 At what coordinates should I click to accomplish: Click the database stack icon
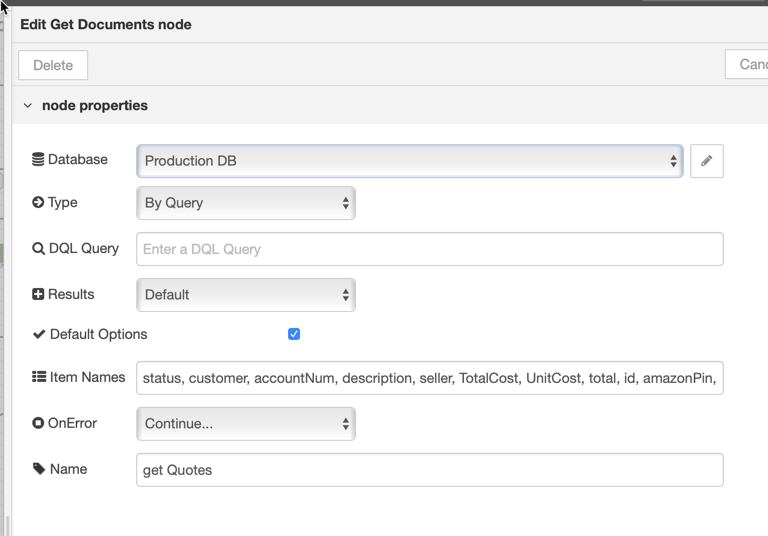38,159
